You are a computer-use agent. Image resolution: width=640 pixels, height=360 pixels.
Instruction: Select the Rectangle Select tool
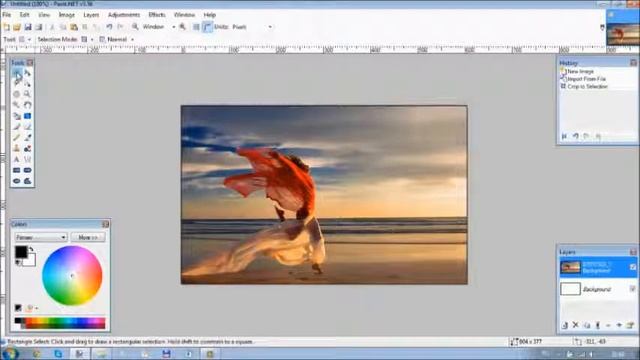17,73
